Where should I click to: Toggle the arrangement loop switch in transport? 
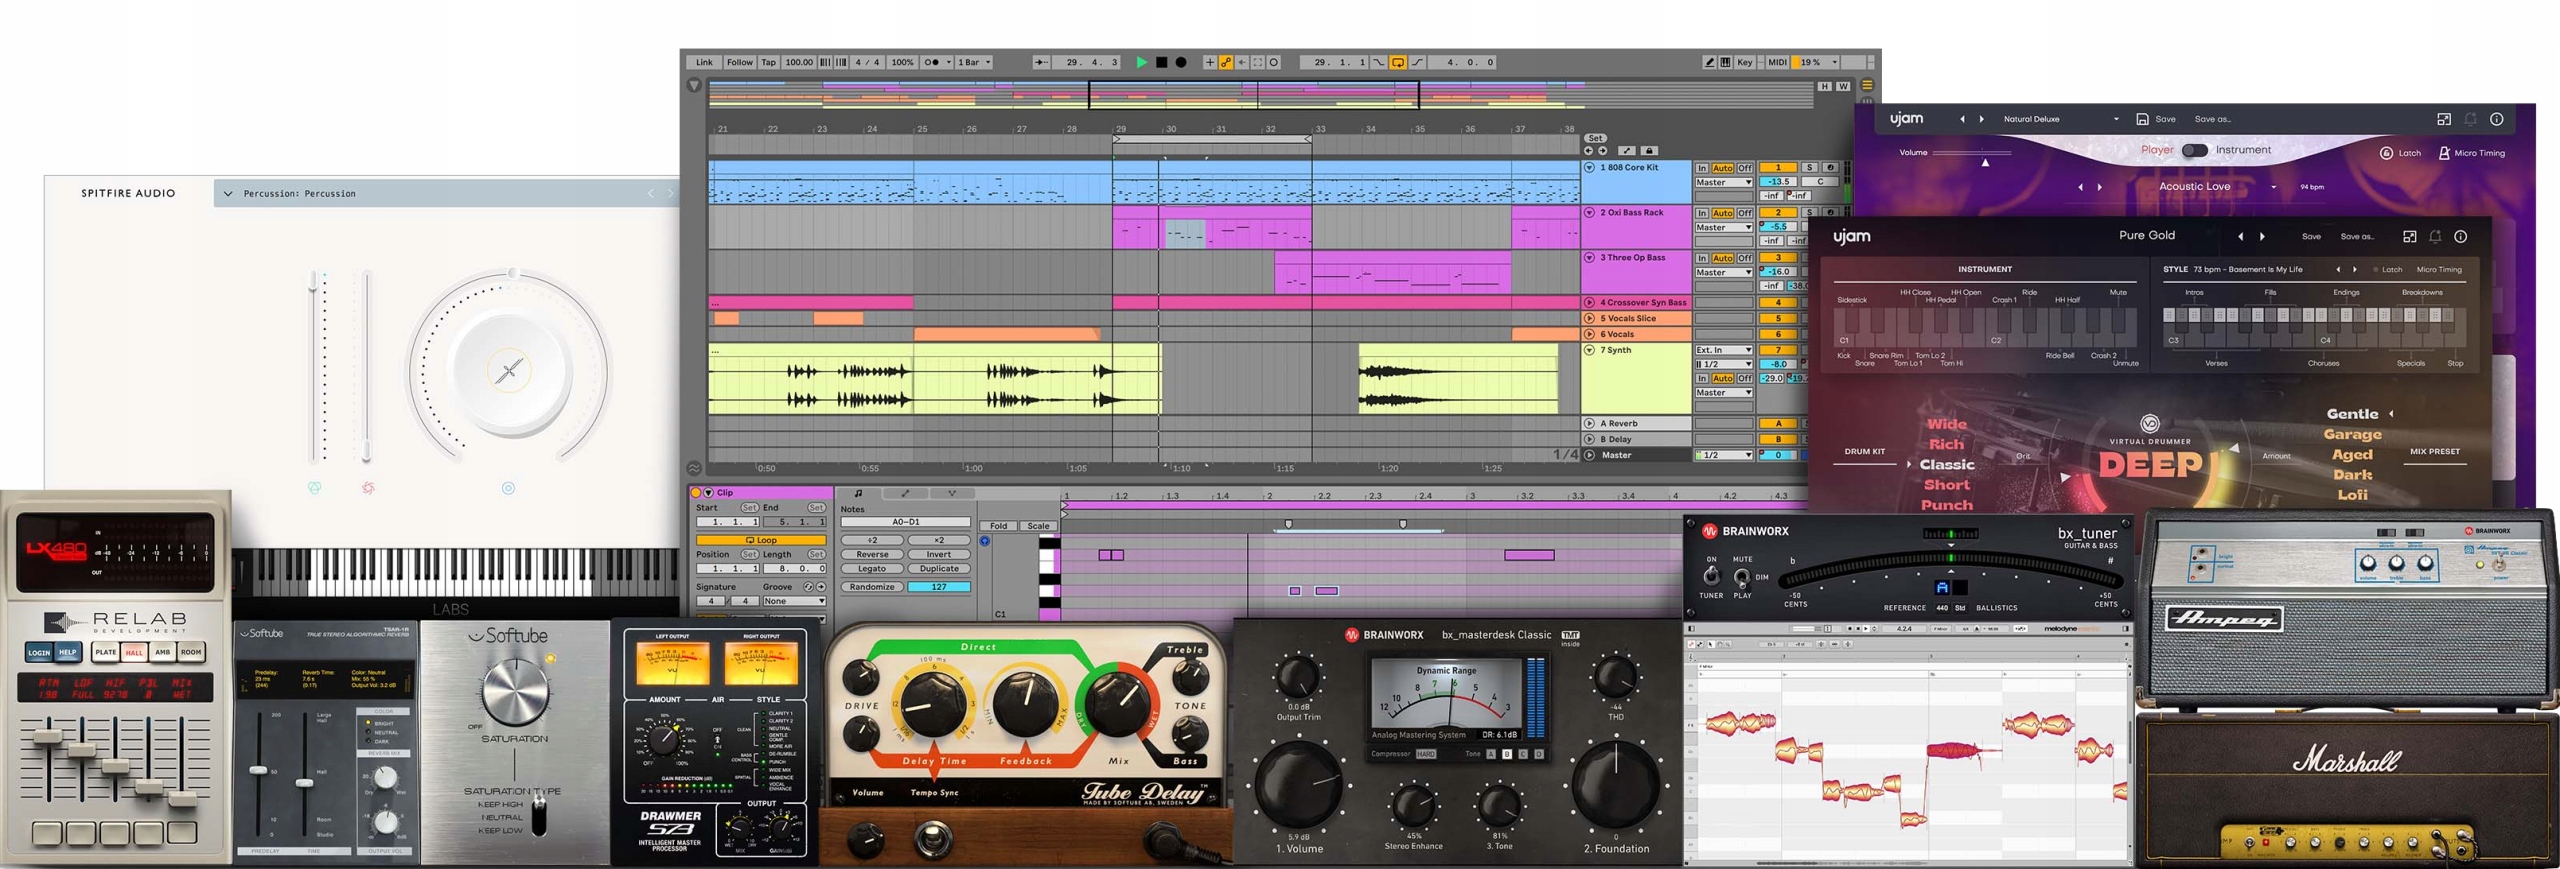(1397, 62)
